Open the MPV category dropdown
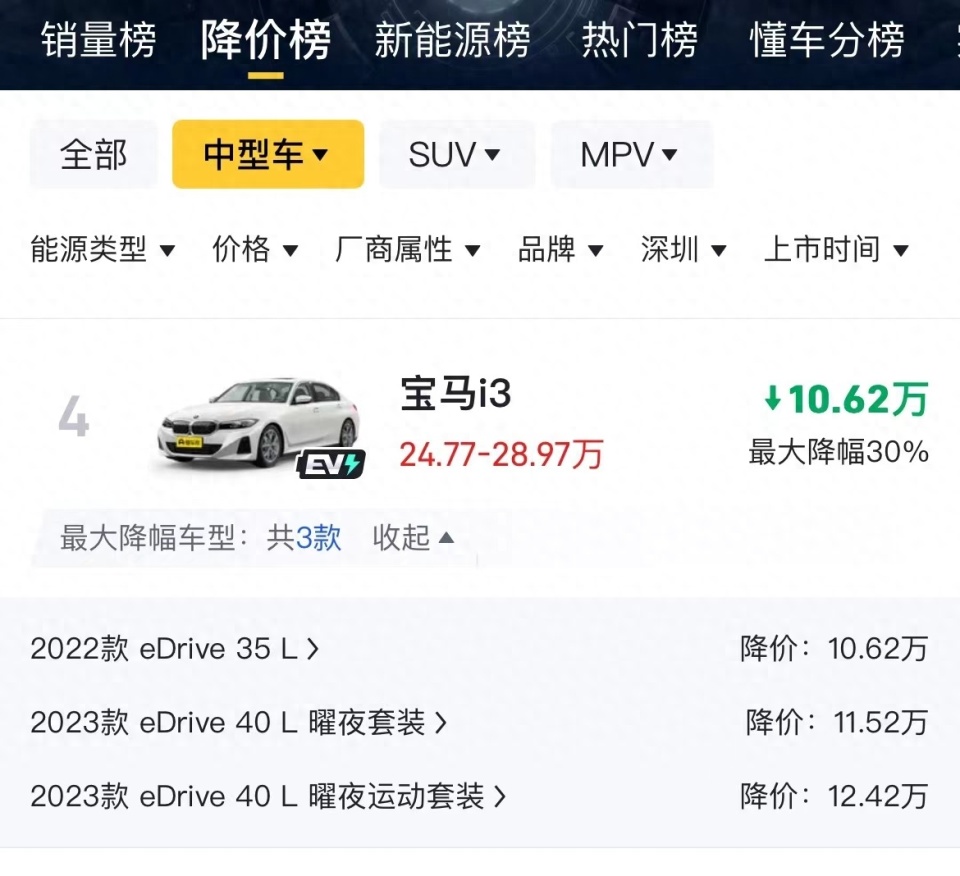The image size is (960, 876). (631, 154)
